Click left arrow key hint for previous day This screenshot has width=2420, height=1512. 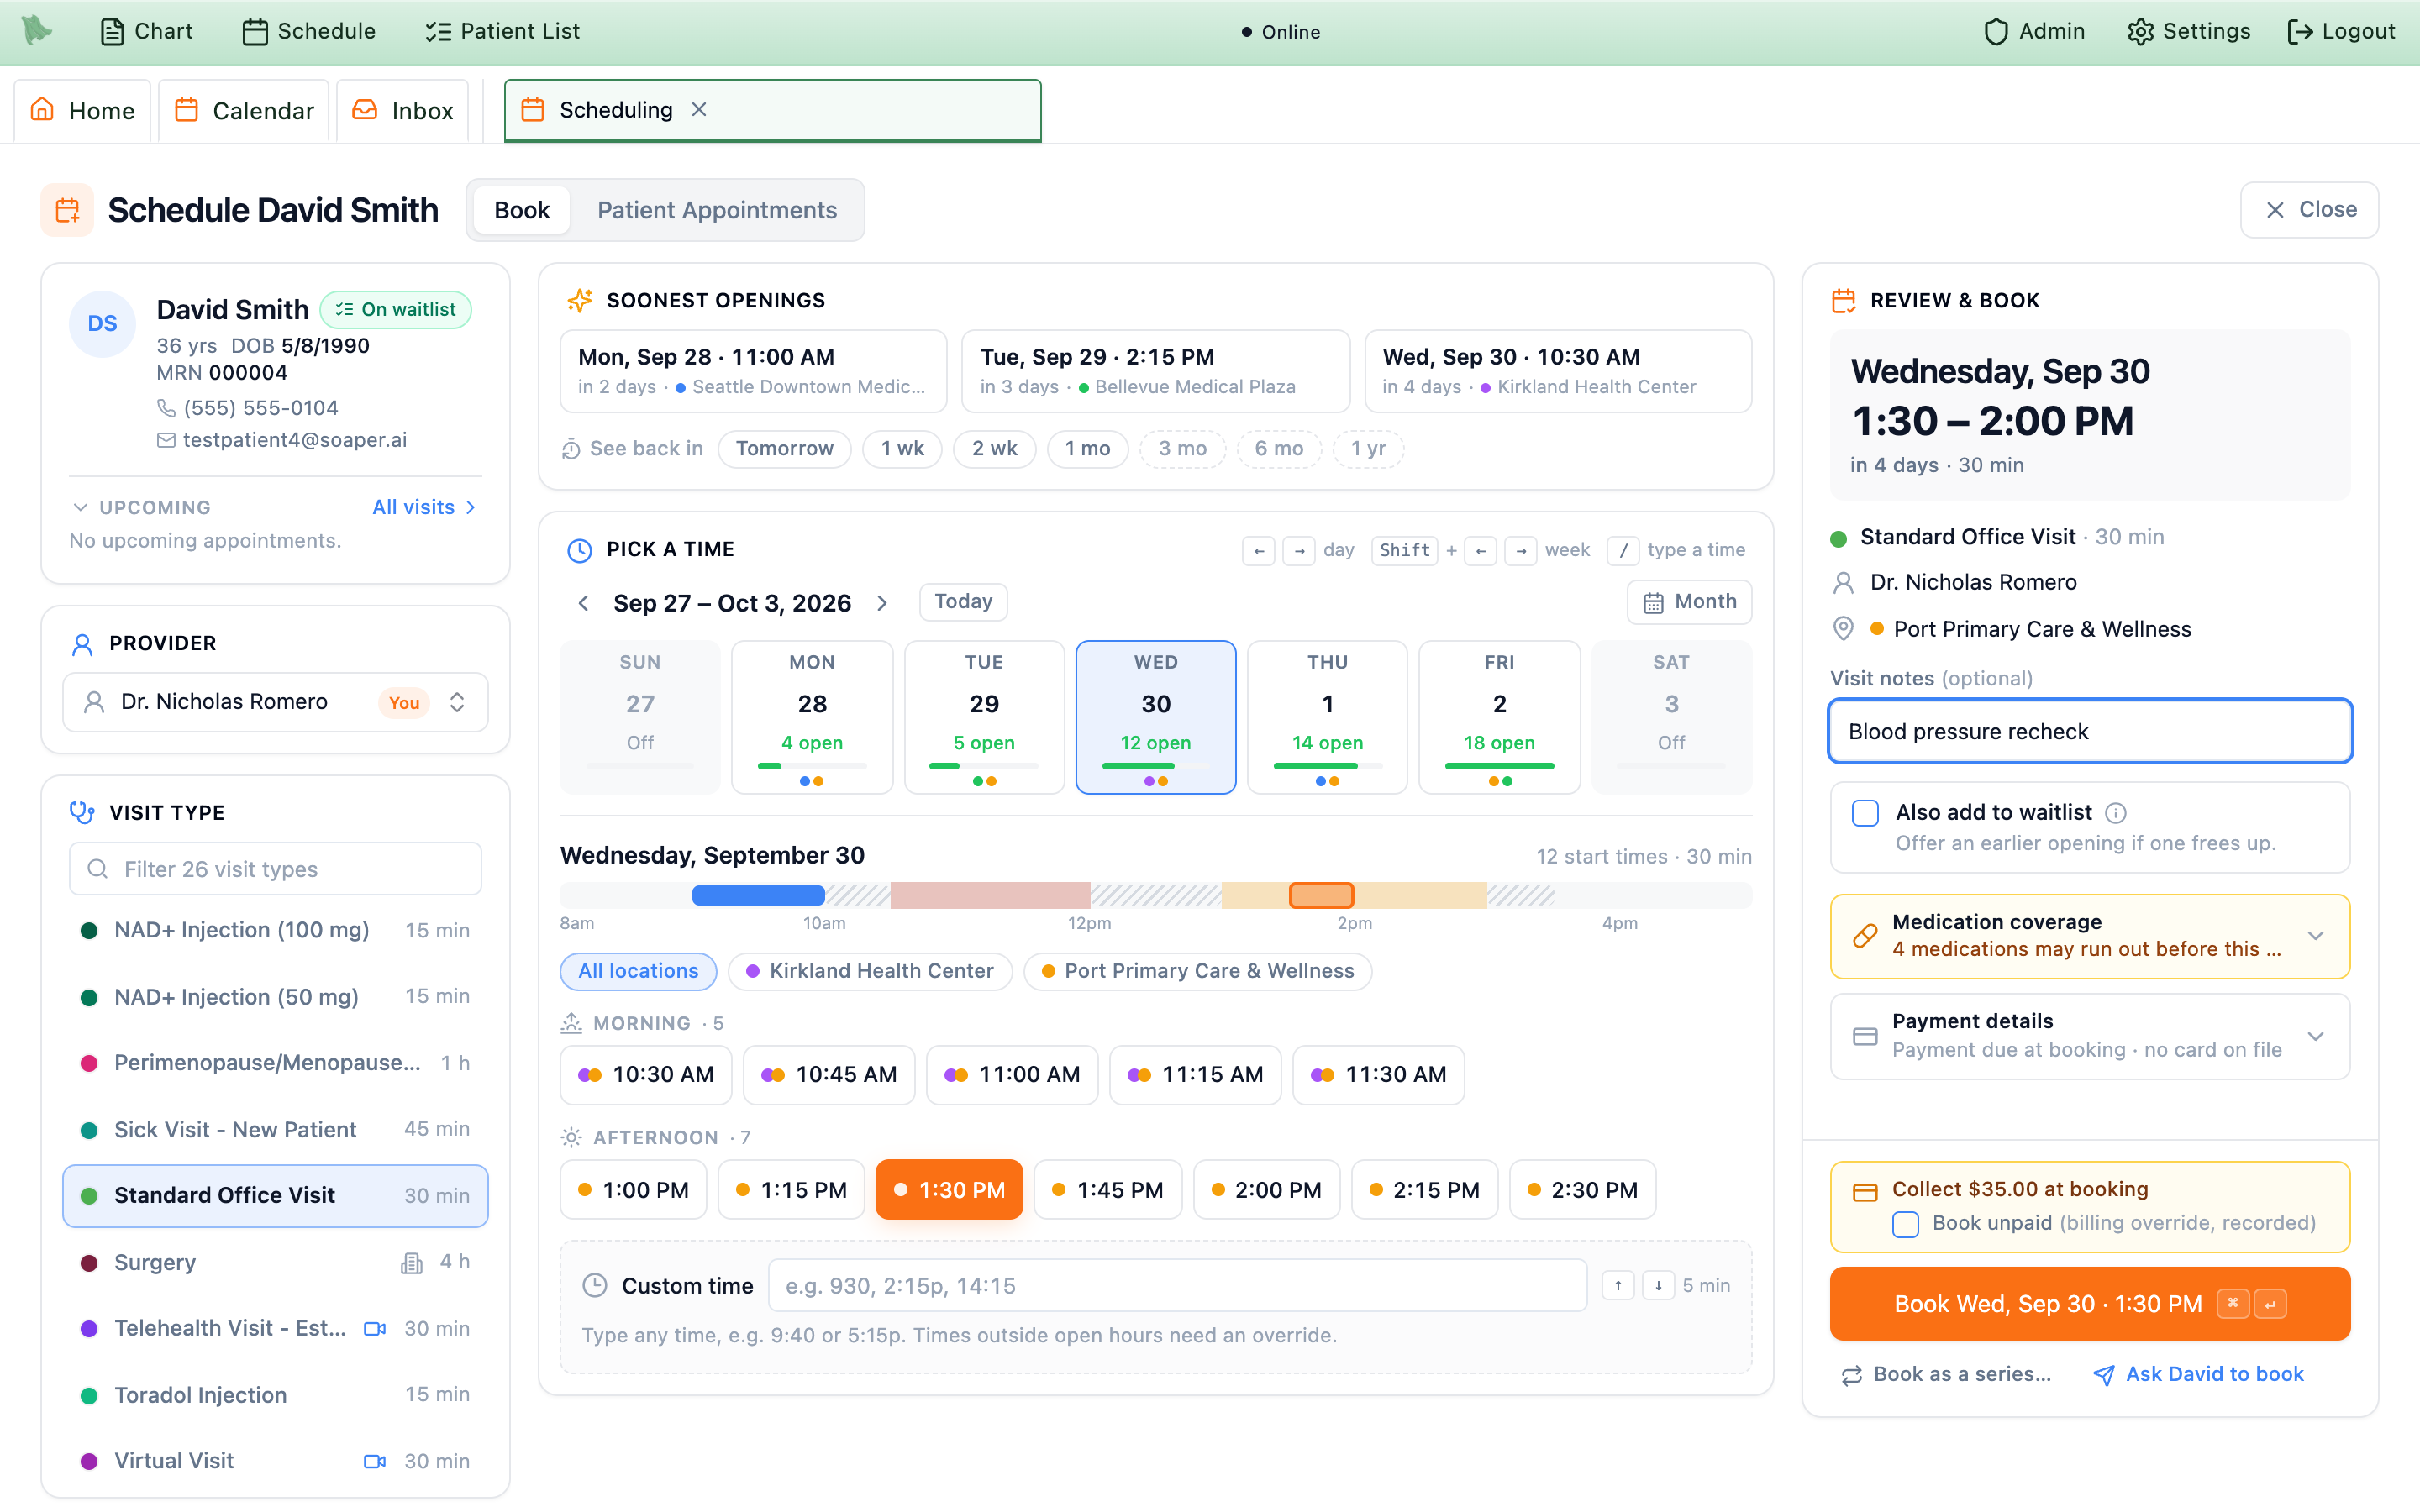pyautogui.click(x=1259, y=550)
